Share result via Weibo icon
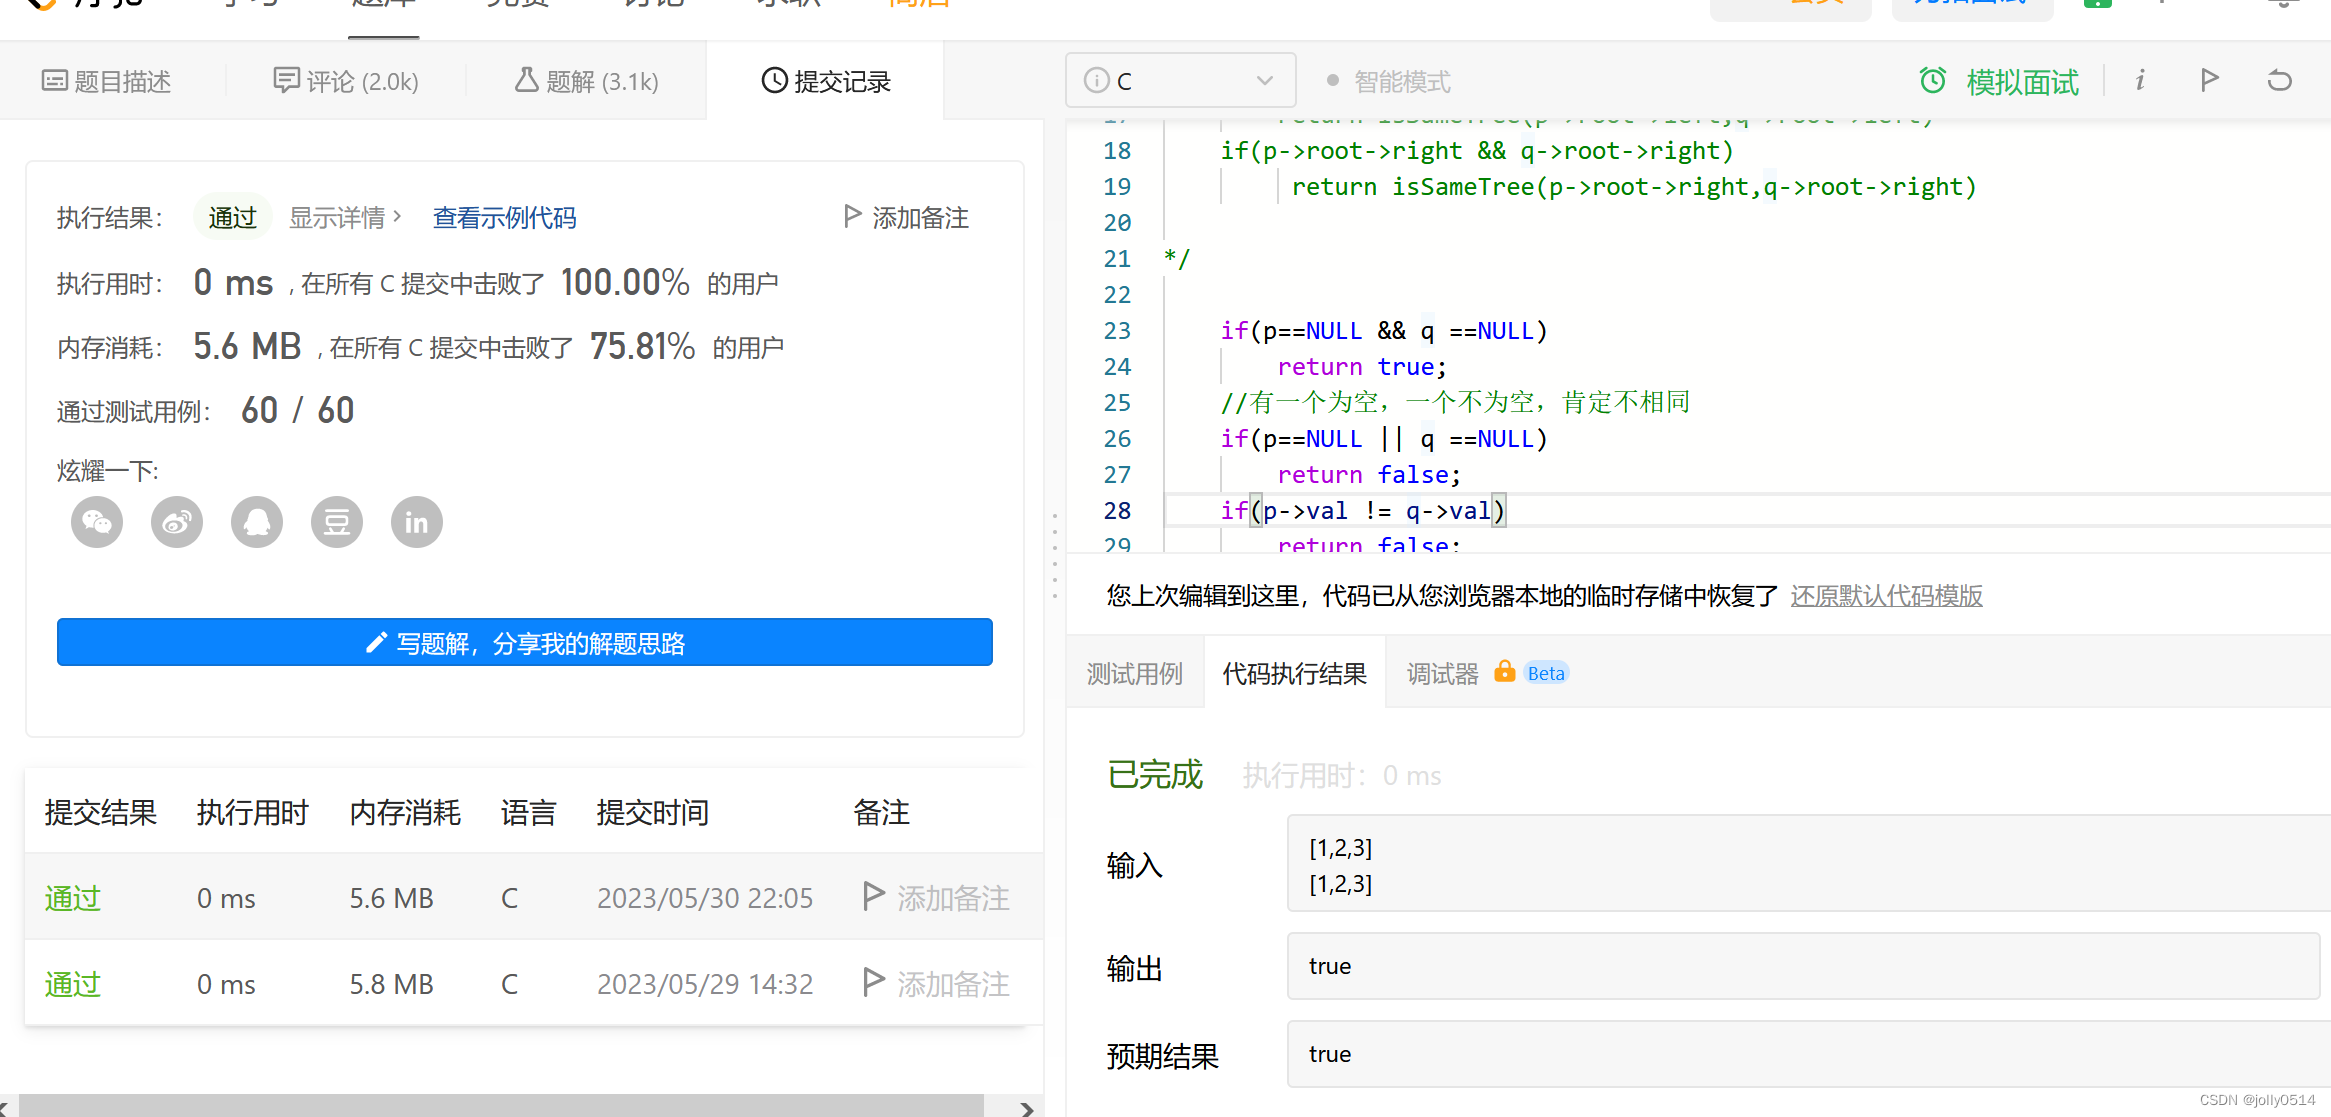Screen dimensions: 2331x1117 (176, 522)
